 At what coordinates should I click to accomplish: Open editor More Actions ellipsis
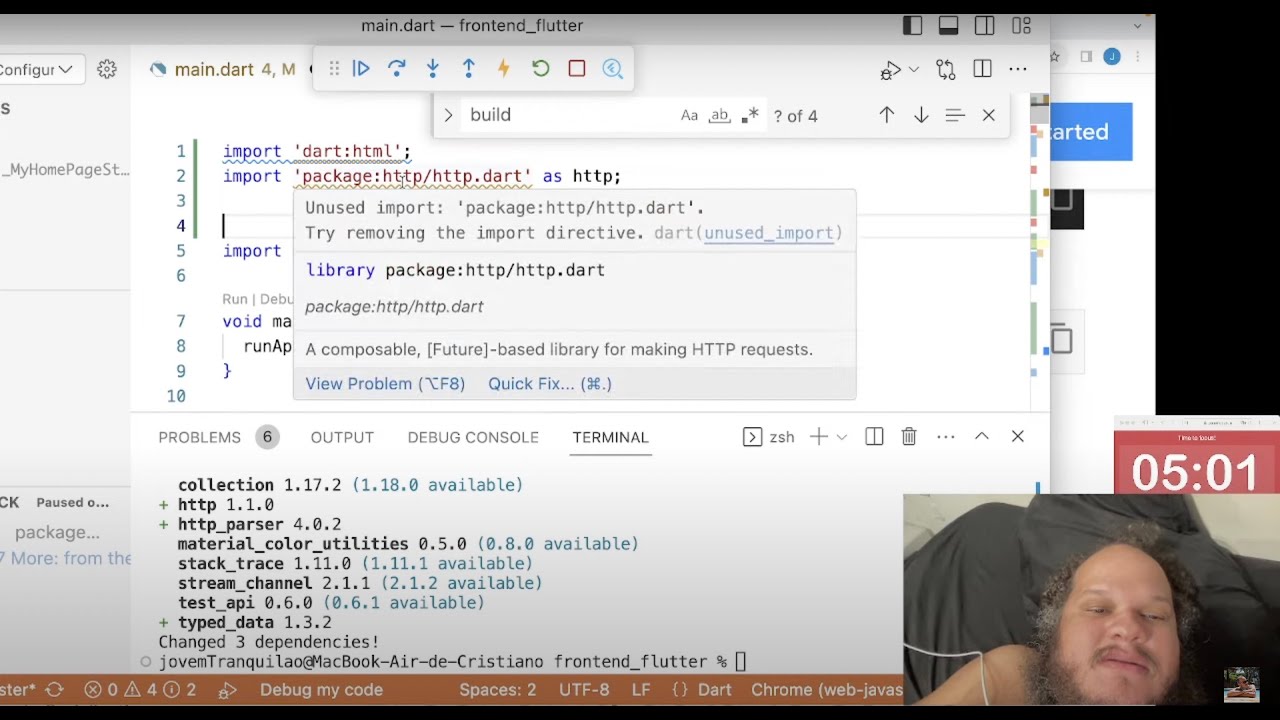(1018, 69)
